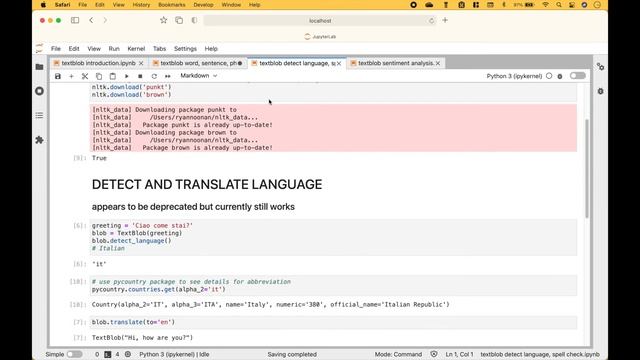Open the Kernel menu
This screenshot has height=360, width=640.
pos(136,49)
